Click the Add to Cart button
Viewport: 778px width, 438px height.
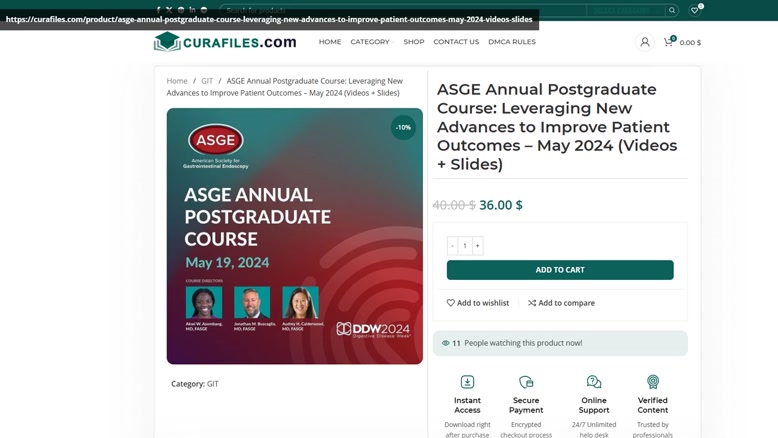[x=560, y=270]
